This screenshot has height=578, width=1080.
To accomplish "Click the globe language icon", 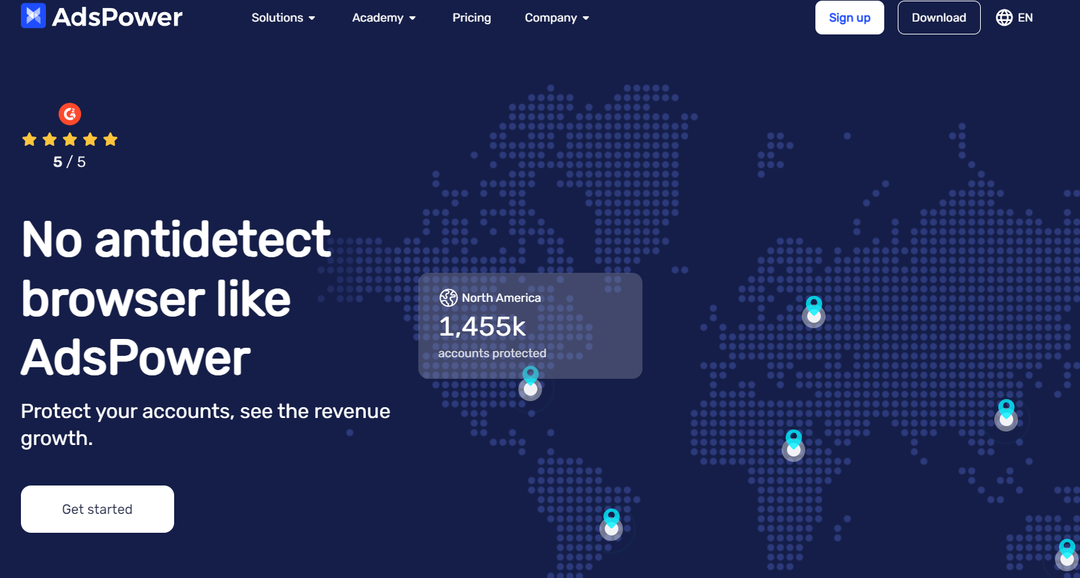I will pos(1004,18).
